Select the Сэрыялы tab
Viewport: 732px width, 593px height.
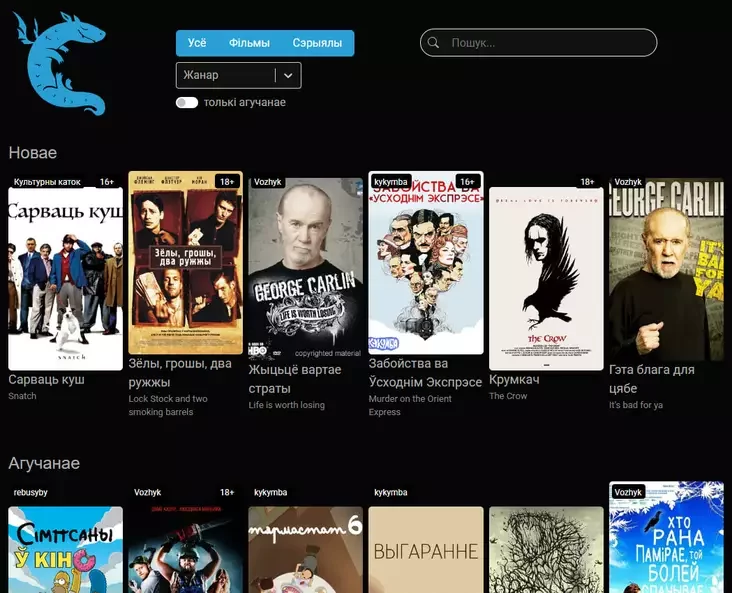pos(317,43)
